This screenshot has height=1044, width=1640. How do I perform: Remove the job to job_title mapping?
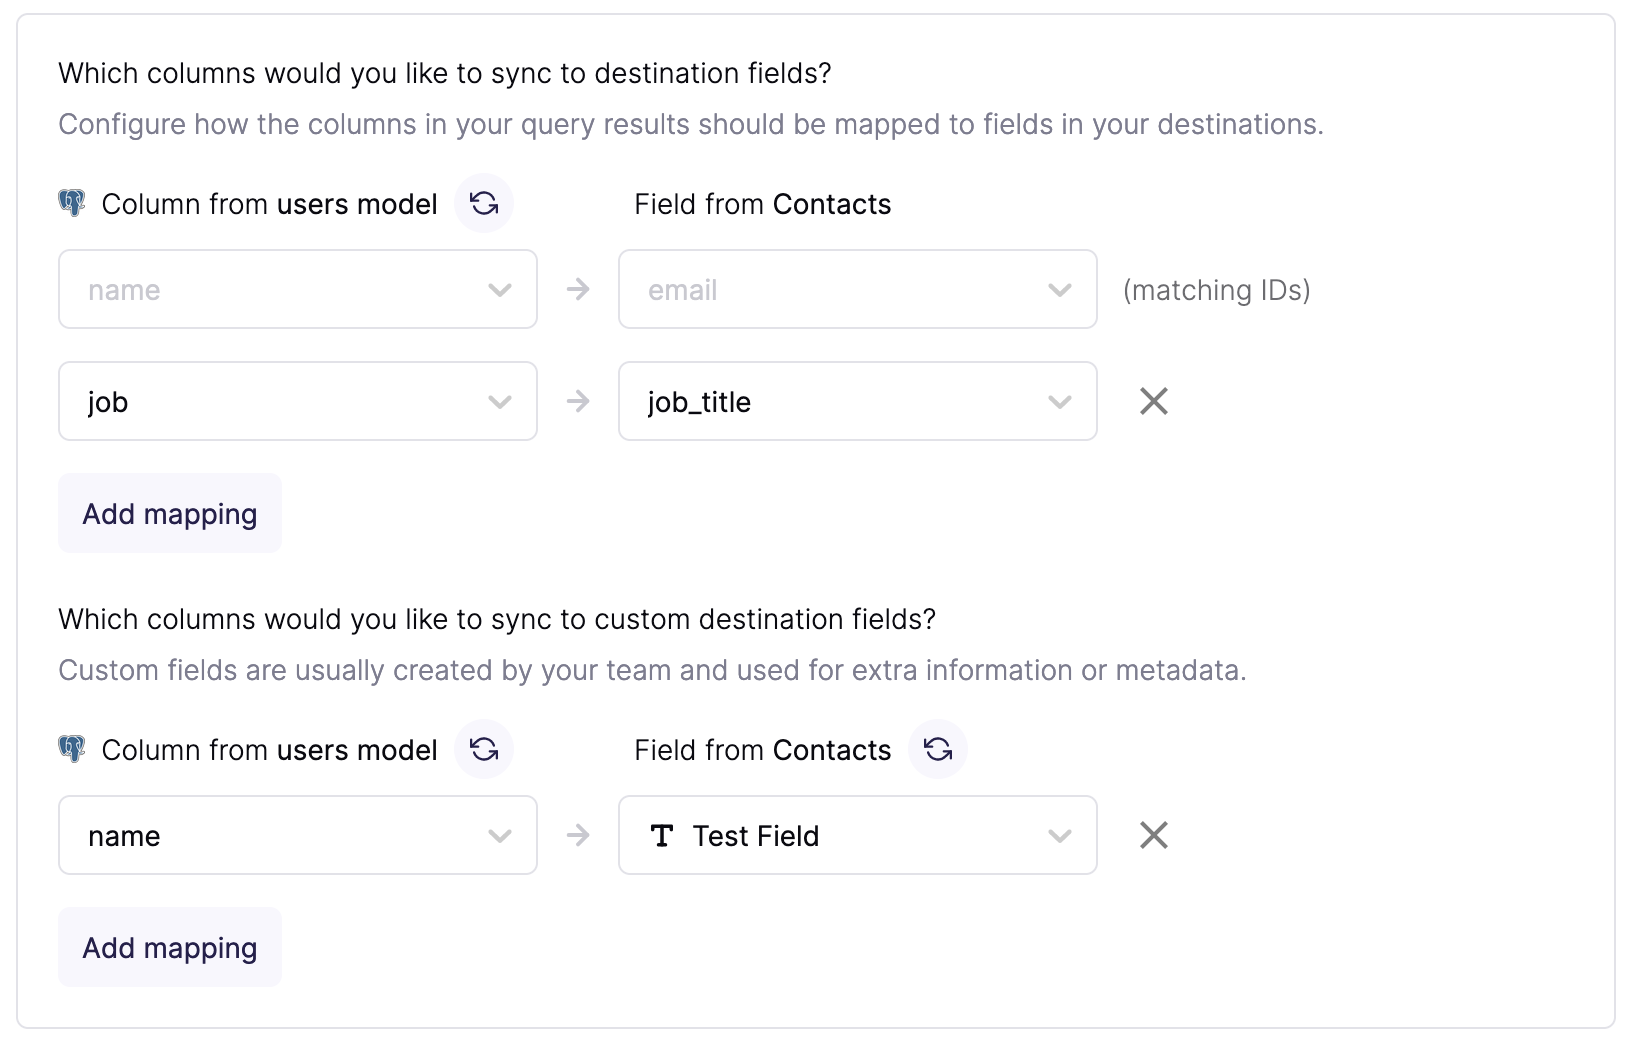tap(1154, 401)
